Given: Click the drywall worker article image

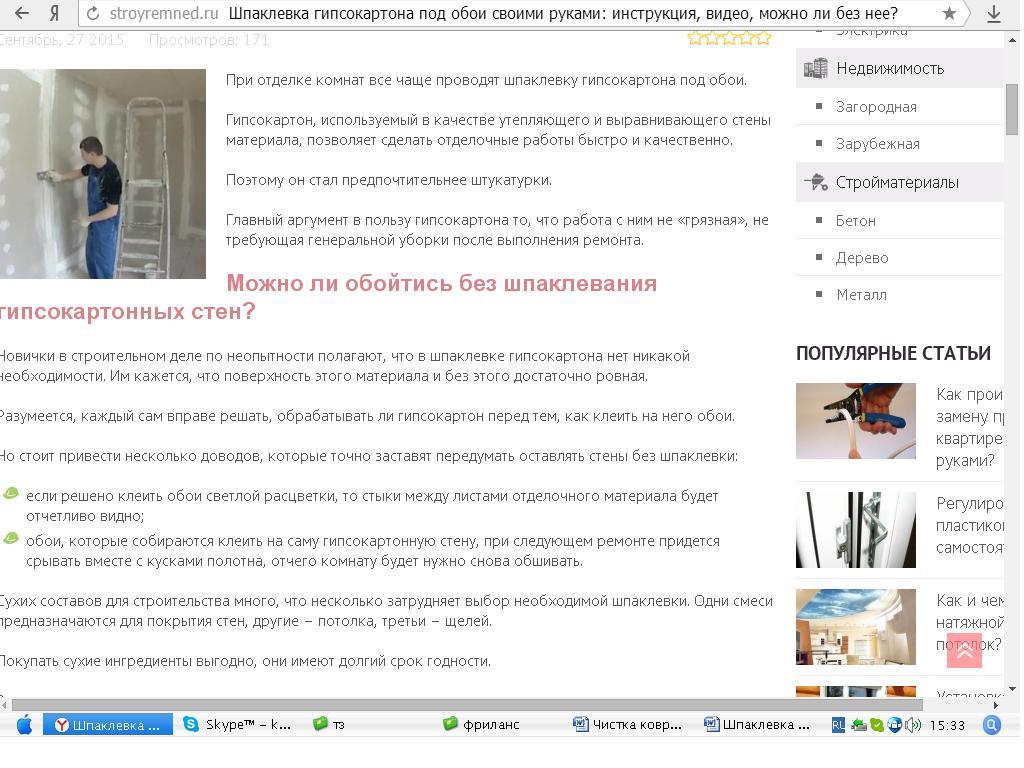Looking at the screenshot, I should (103, 174).
